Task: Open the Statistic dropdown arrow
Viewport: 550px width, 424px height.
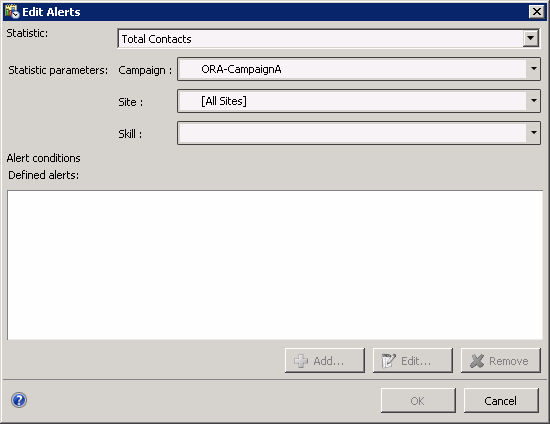Action: click(530, 38)
